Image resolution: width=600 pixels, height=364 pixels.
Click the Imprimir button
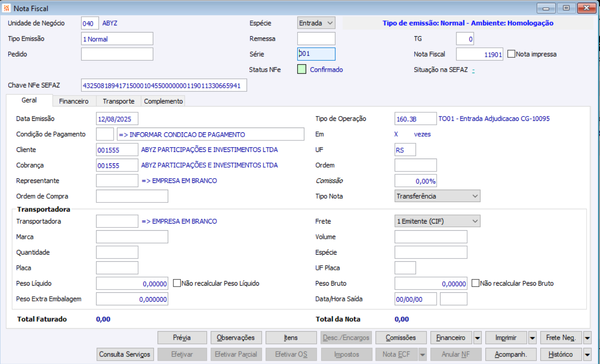tap(506, 338)
